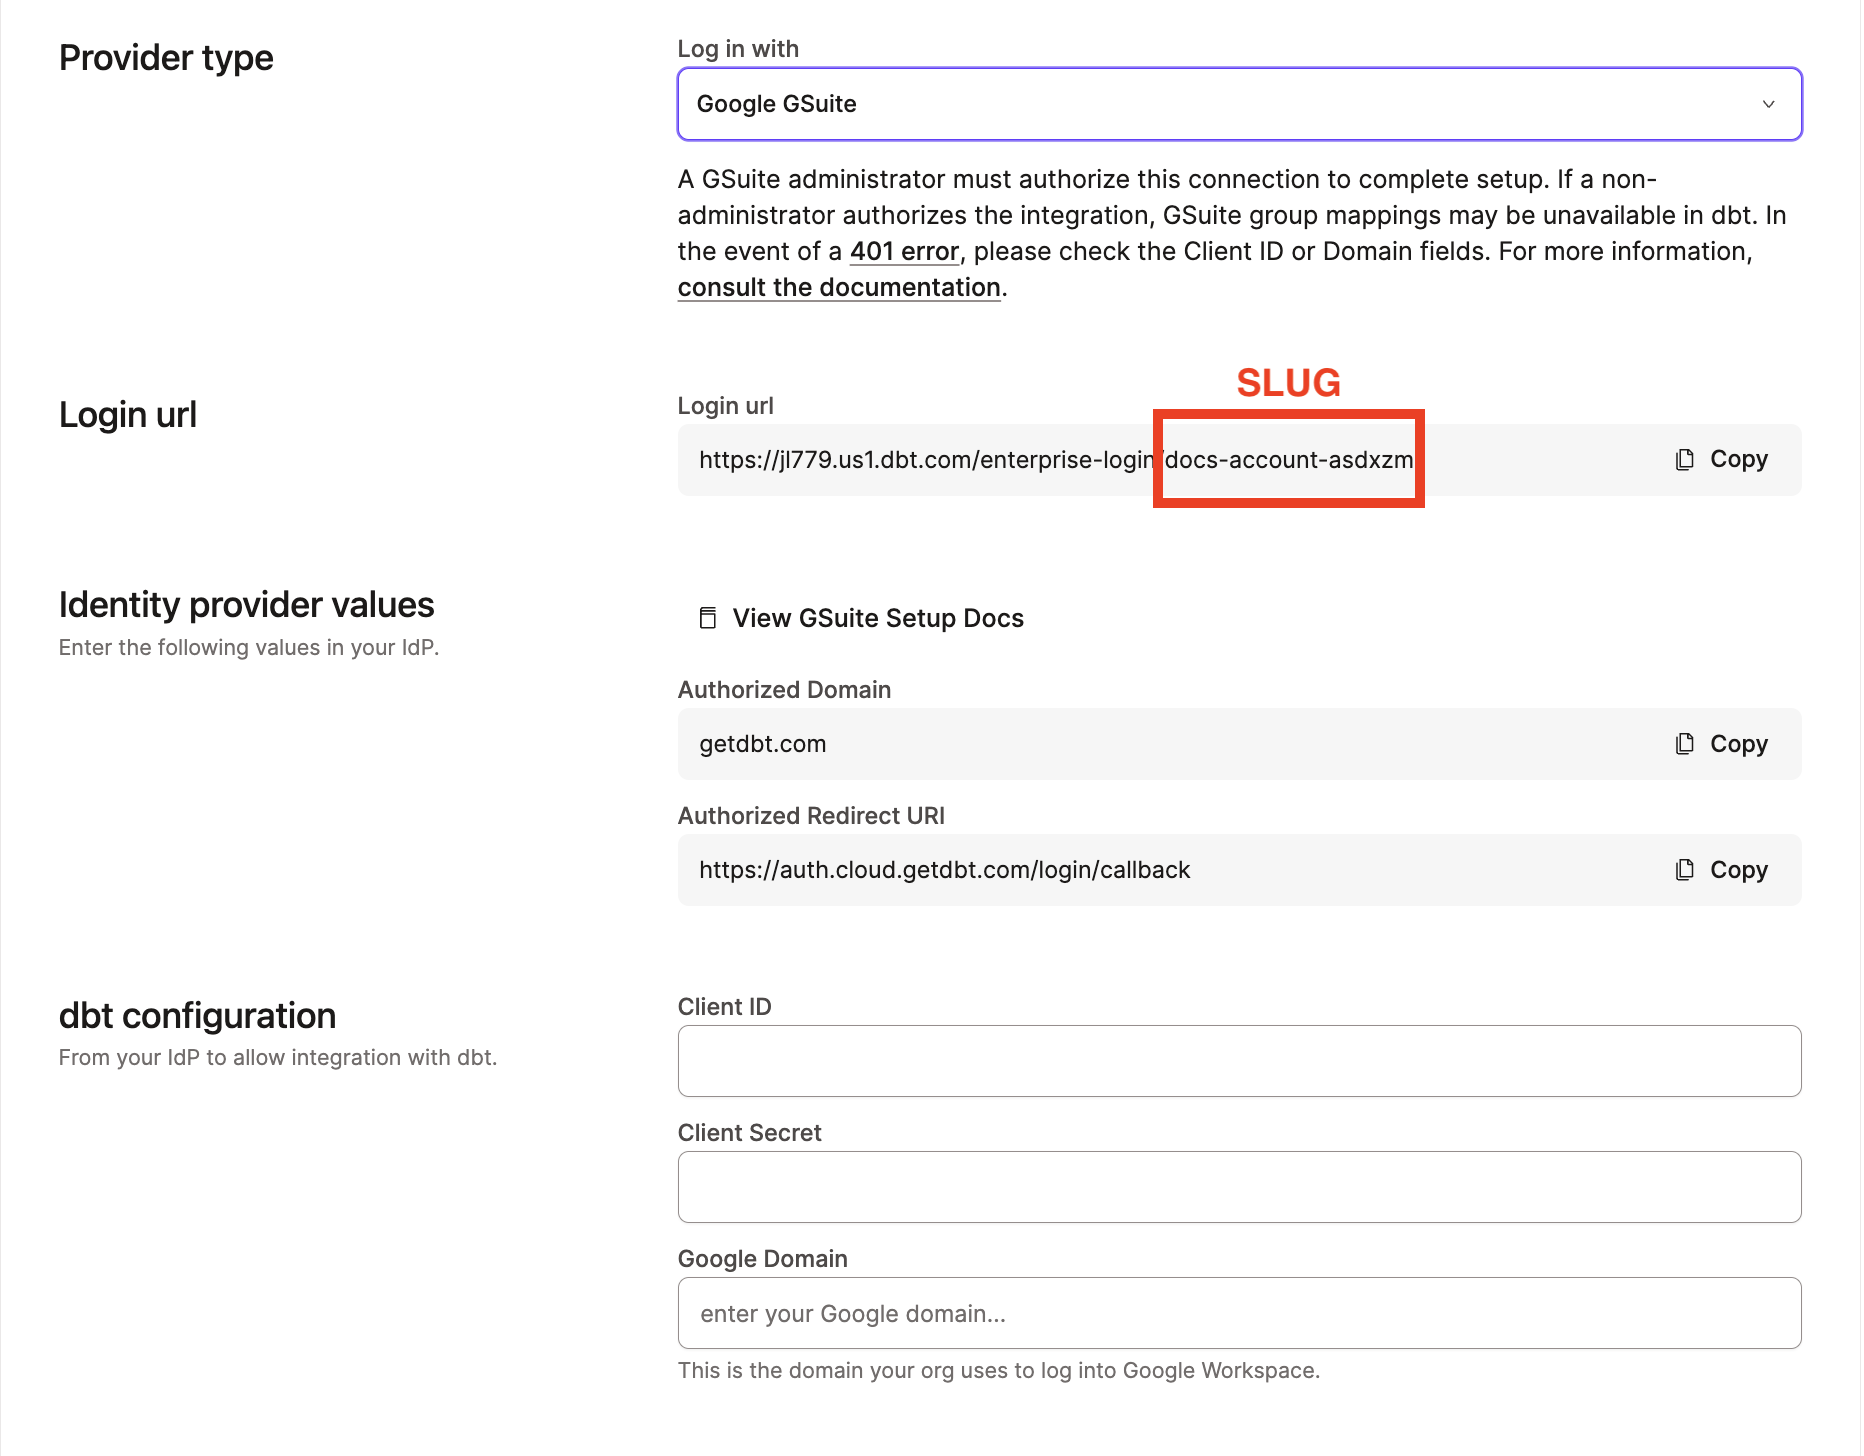1864x1456 pixels.
Task: Click the clipboard icon next to the Copy label for Login url
Action: (1687, 459)
